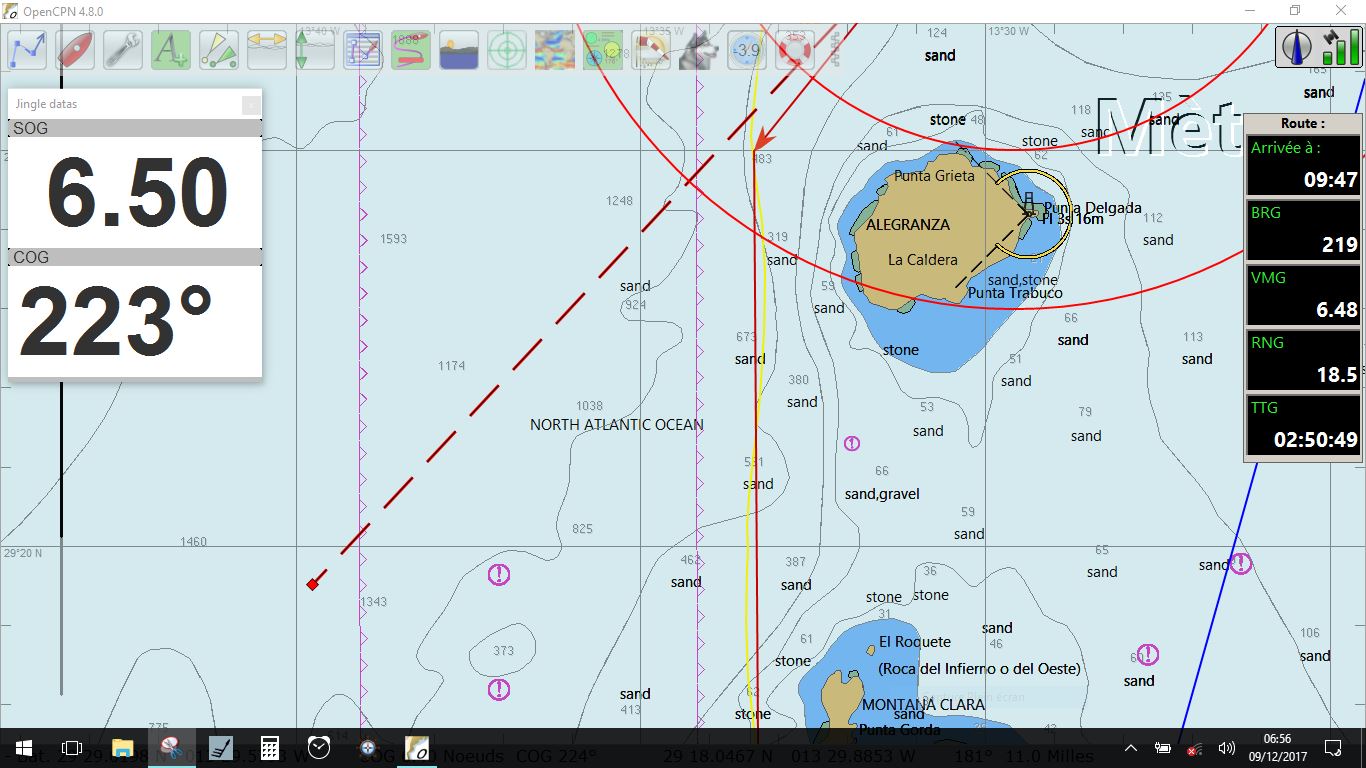This screenshot has height=768, width=1366.
Task: Show currents with horizontal arrows icon
Action: pyautogui.click(x=267, y=50)
